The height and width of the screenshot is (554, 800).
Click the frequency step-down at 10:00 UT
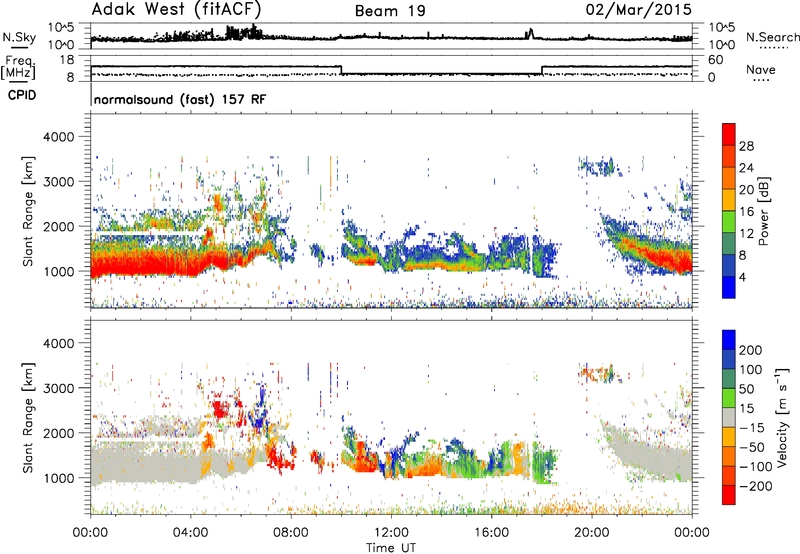pyautogui.click(x=341, y=70)
